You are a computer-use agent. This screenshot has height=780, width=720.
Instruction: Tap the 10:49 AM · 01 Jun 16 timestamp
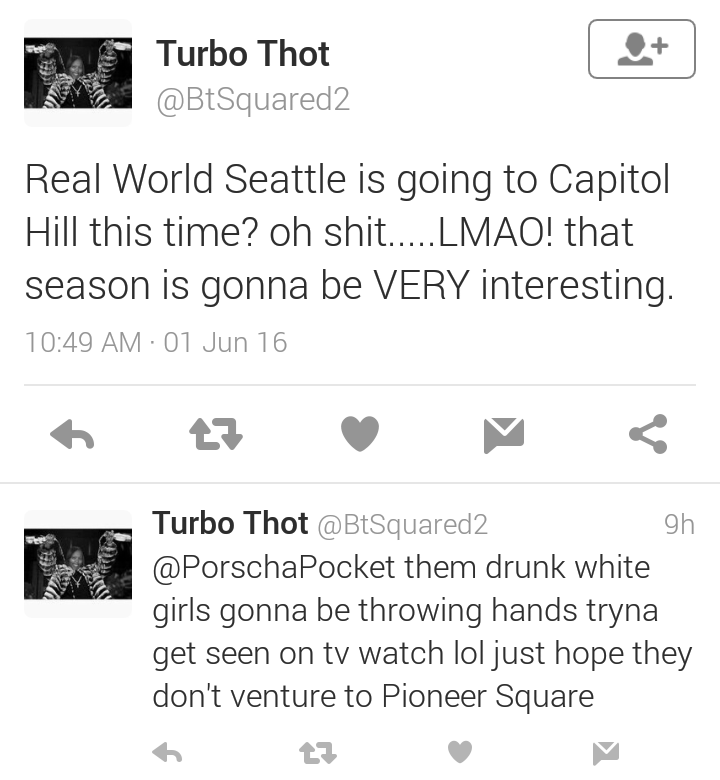tap(156, 342)
